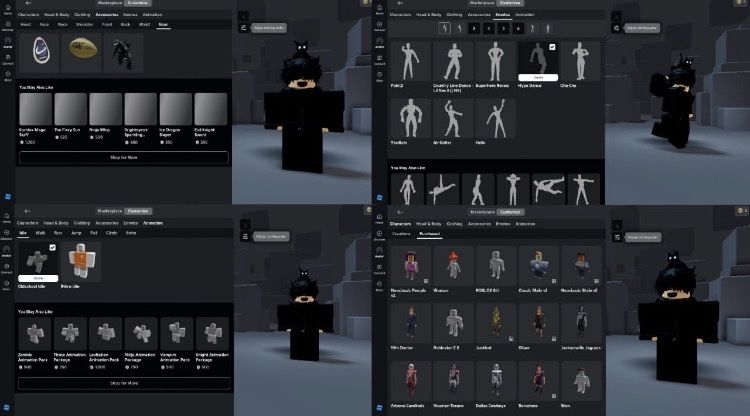Switch to Creations subtab in Characters panel

401,234
